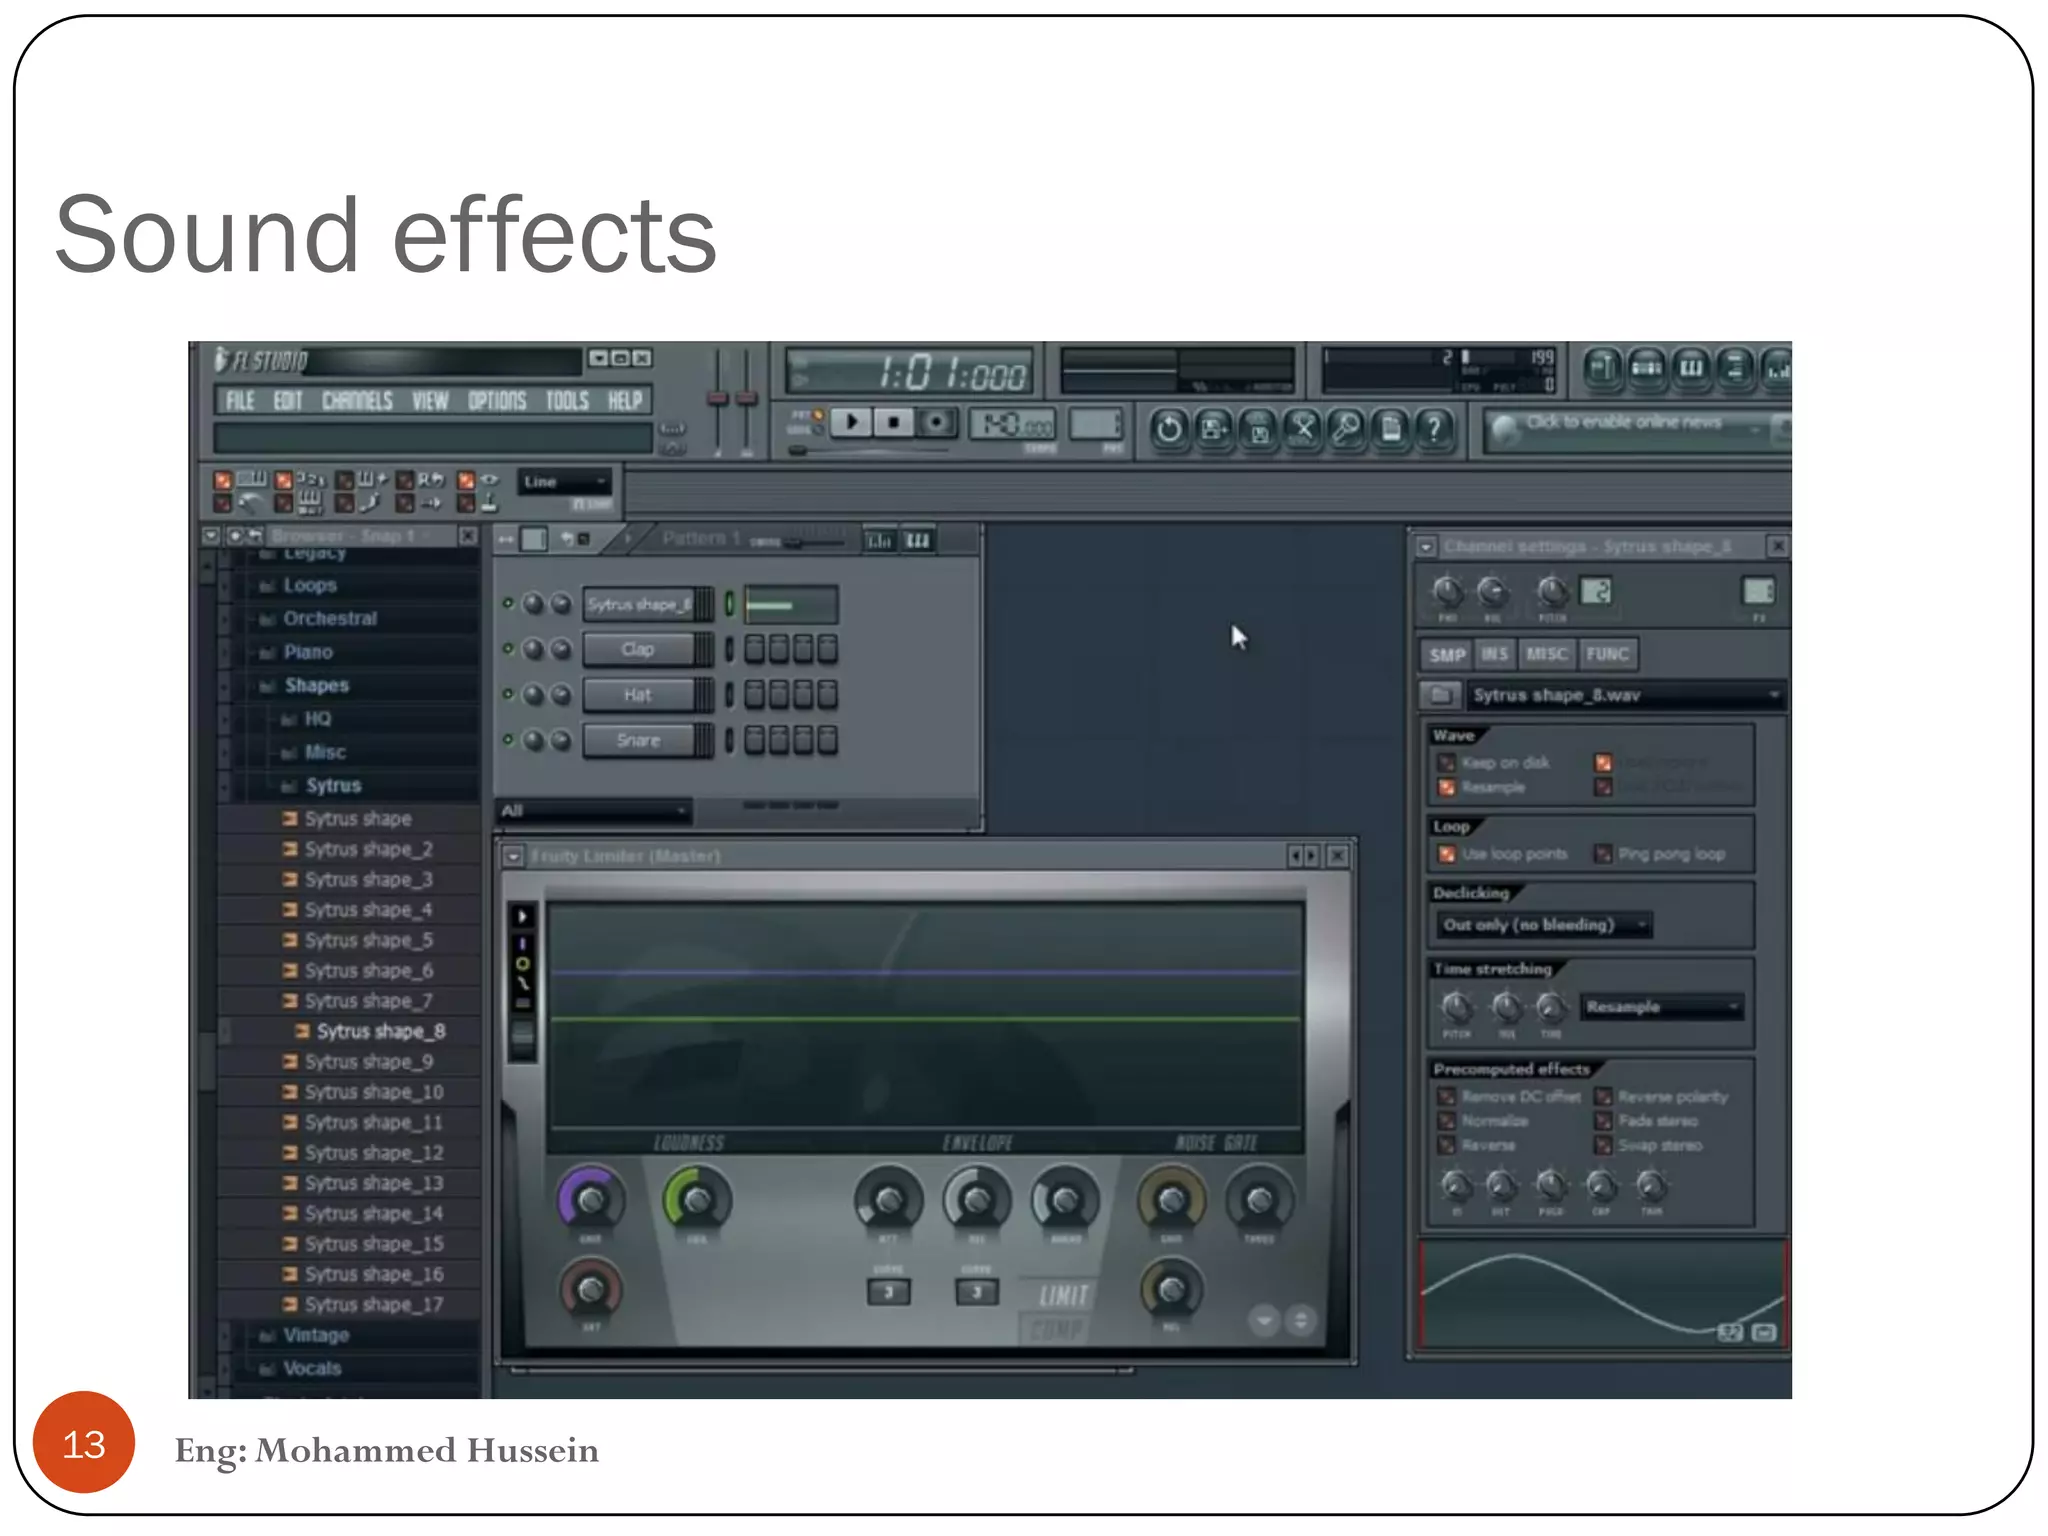The height and width of the screenshot is (1536, 2048).
Task: Open the CHANNELS menu
Action: [x=357, y=401]
